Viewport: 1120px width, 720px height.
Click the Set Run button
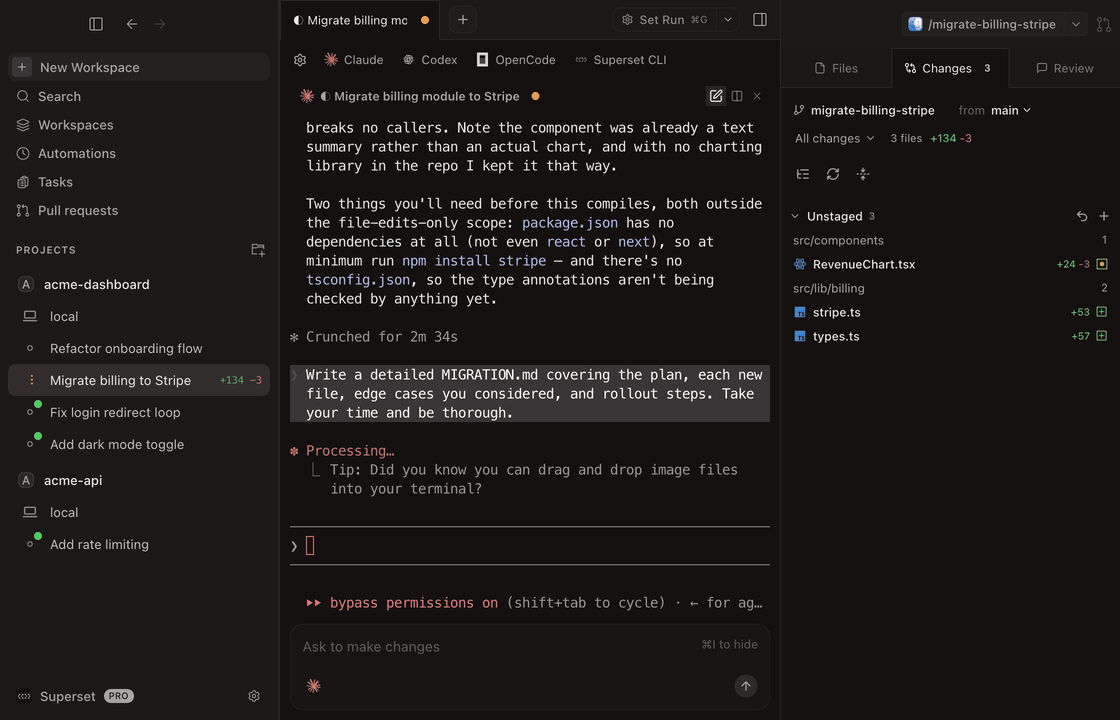click(x=664, y=20)
